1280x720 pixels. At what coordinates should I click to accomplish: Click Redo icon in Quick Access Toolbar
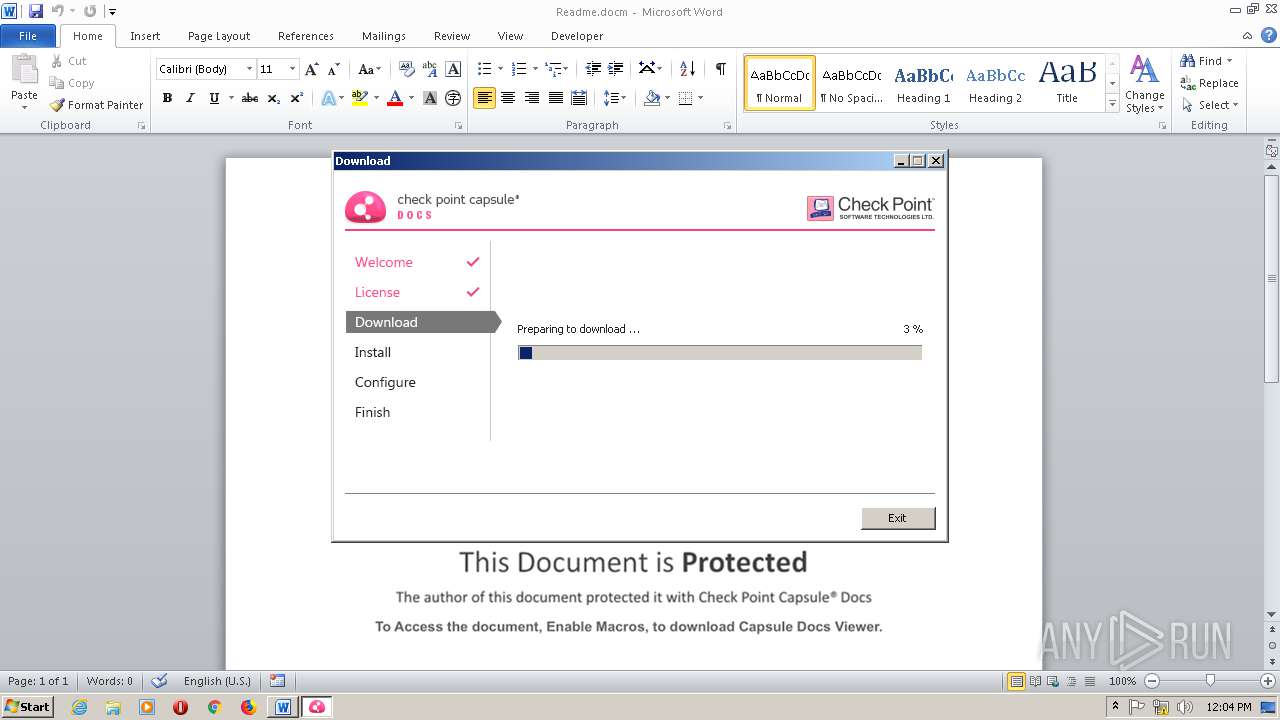pyautogui.click(x=90, y=11)
